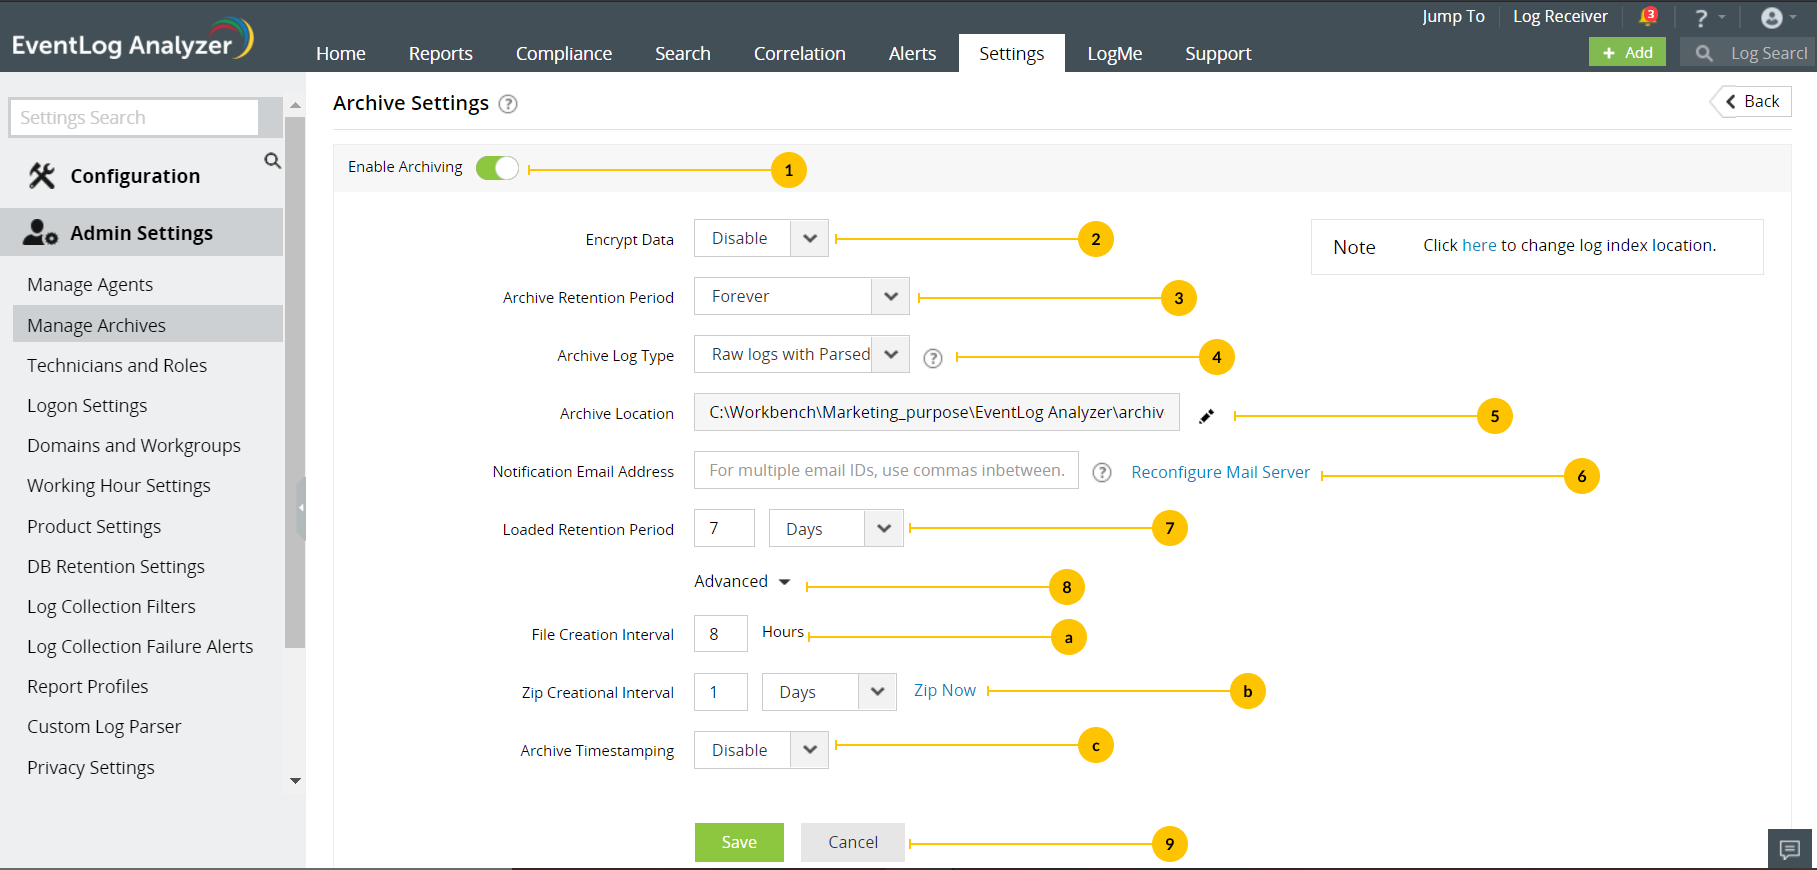
Task: Click the Zip Now link
Action: pyautogui.click(x=945, y=690)
